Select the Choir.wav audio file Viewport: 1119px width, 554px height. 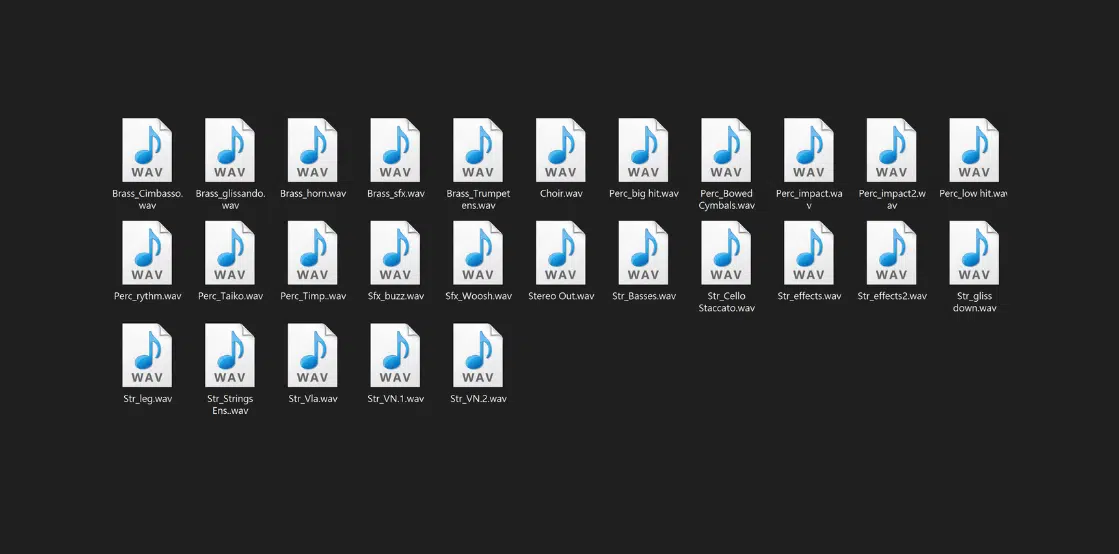[x=561, y=150]
